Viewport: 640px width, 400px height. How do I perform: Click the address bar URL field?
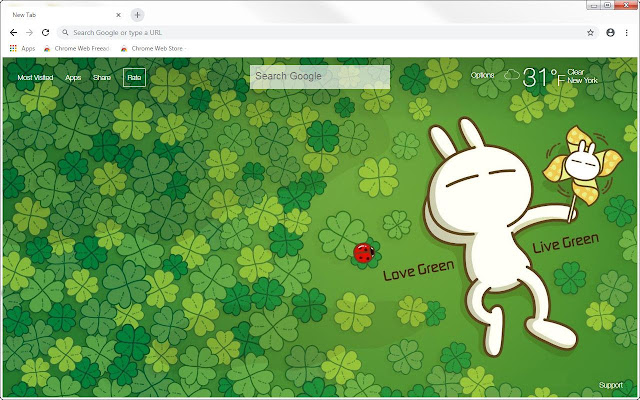pyautogui.click(x=327, y=33)
